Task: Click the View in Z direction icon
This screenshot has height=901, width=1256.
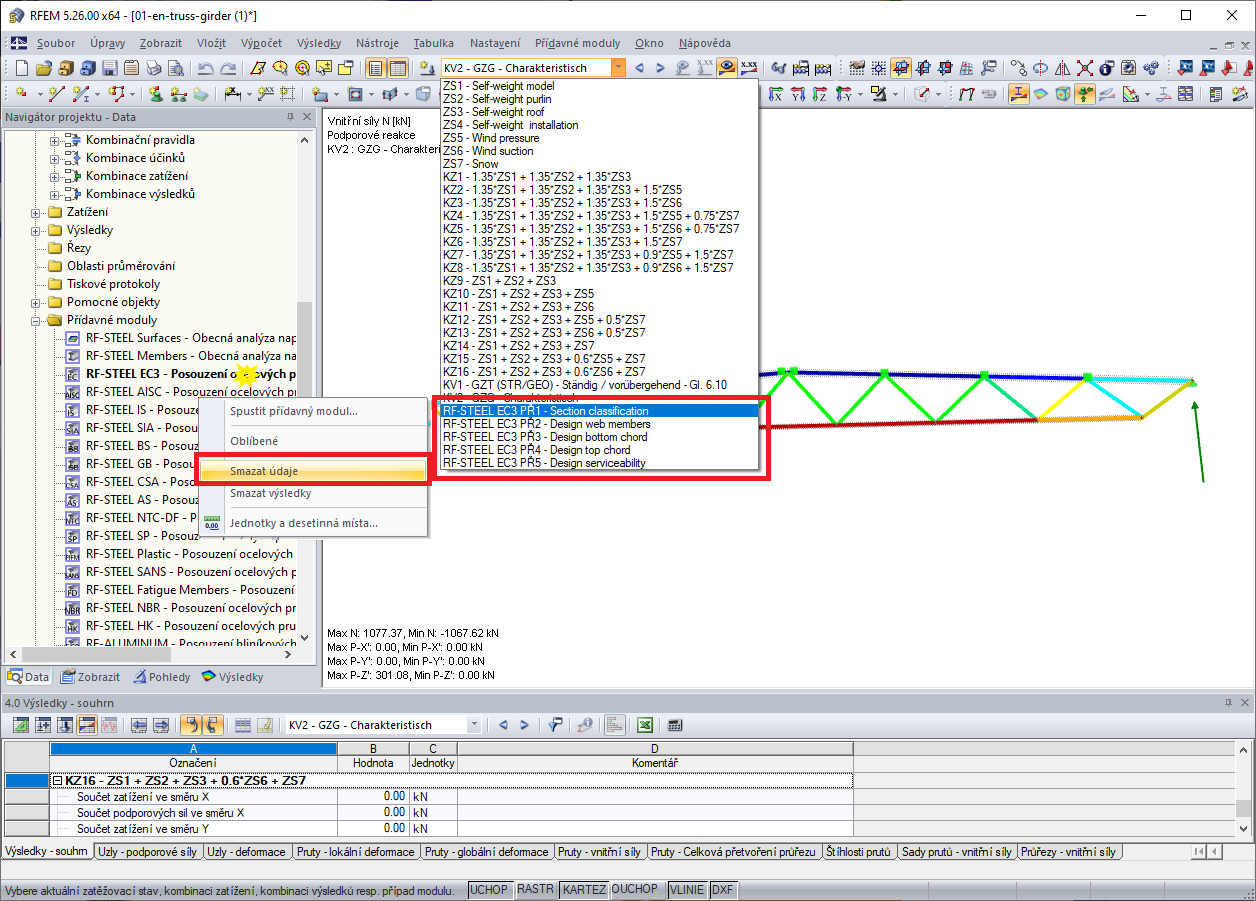Action: click(819, 94)
